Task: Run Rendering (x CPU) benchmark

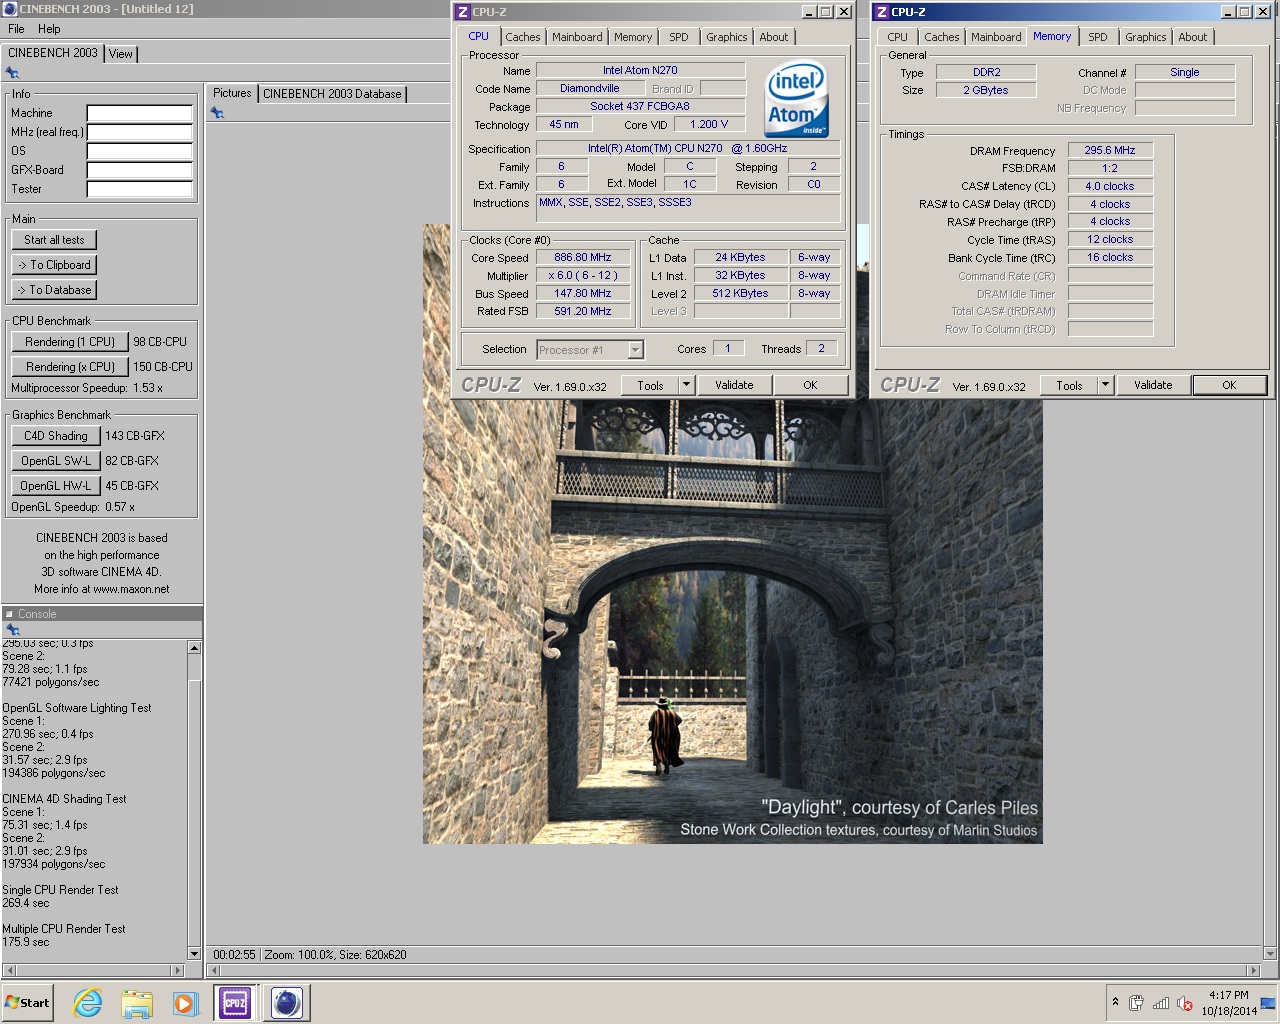Action: click(70, 367)
